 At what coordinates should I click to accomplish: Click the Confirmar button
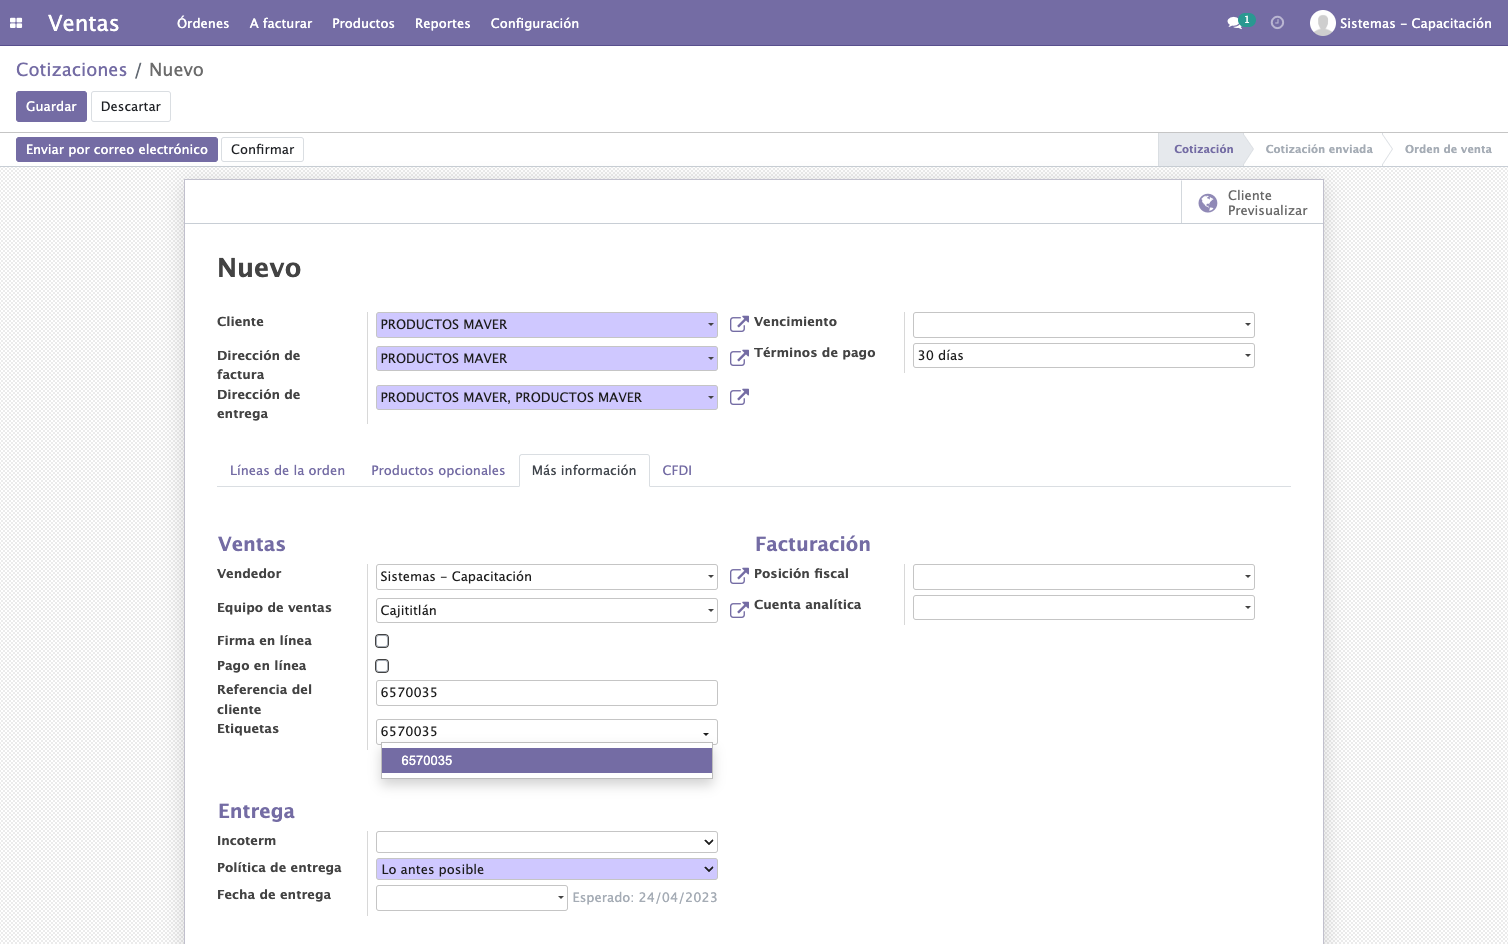(262, 149)
